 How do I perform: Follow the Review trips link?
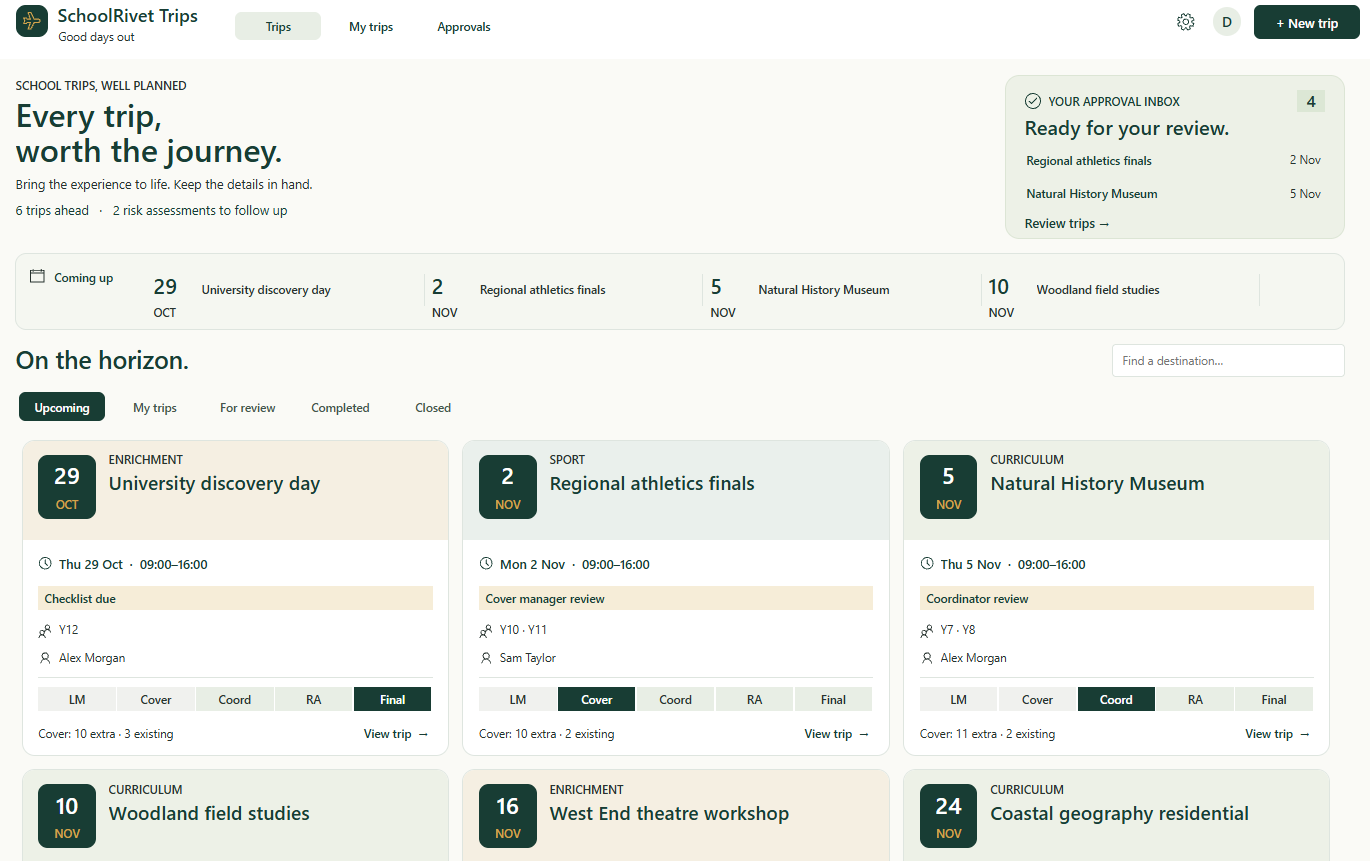[x=1068, y=223]
